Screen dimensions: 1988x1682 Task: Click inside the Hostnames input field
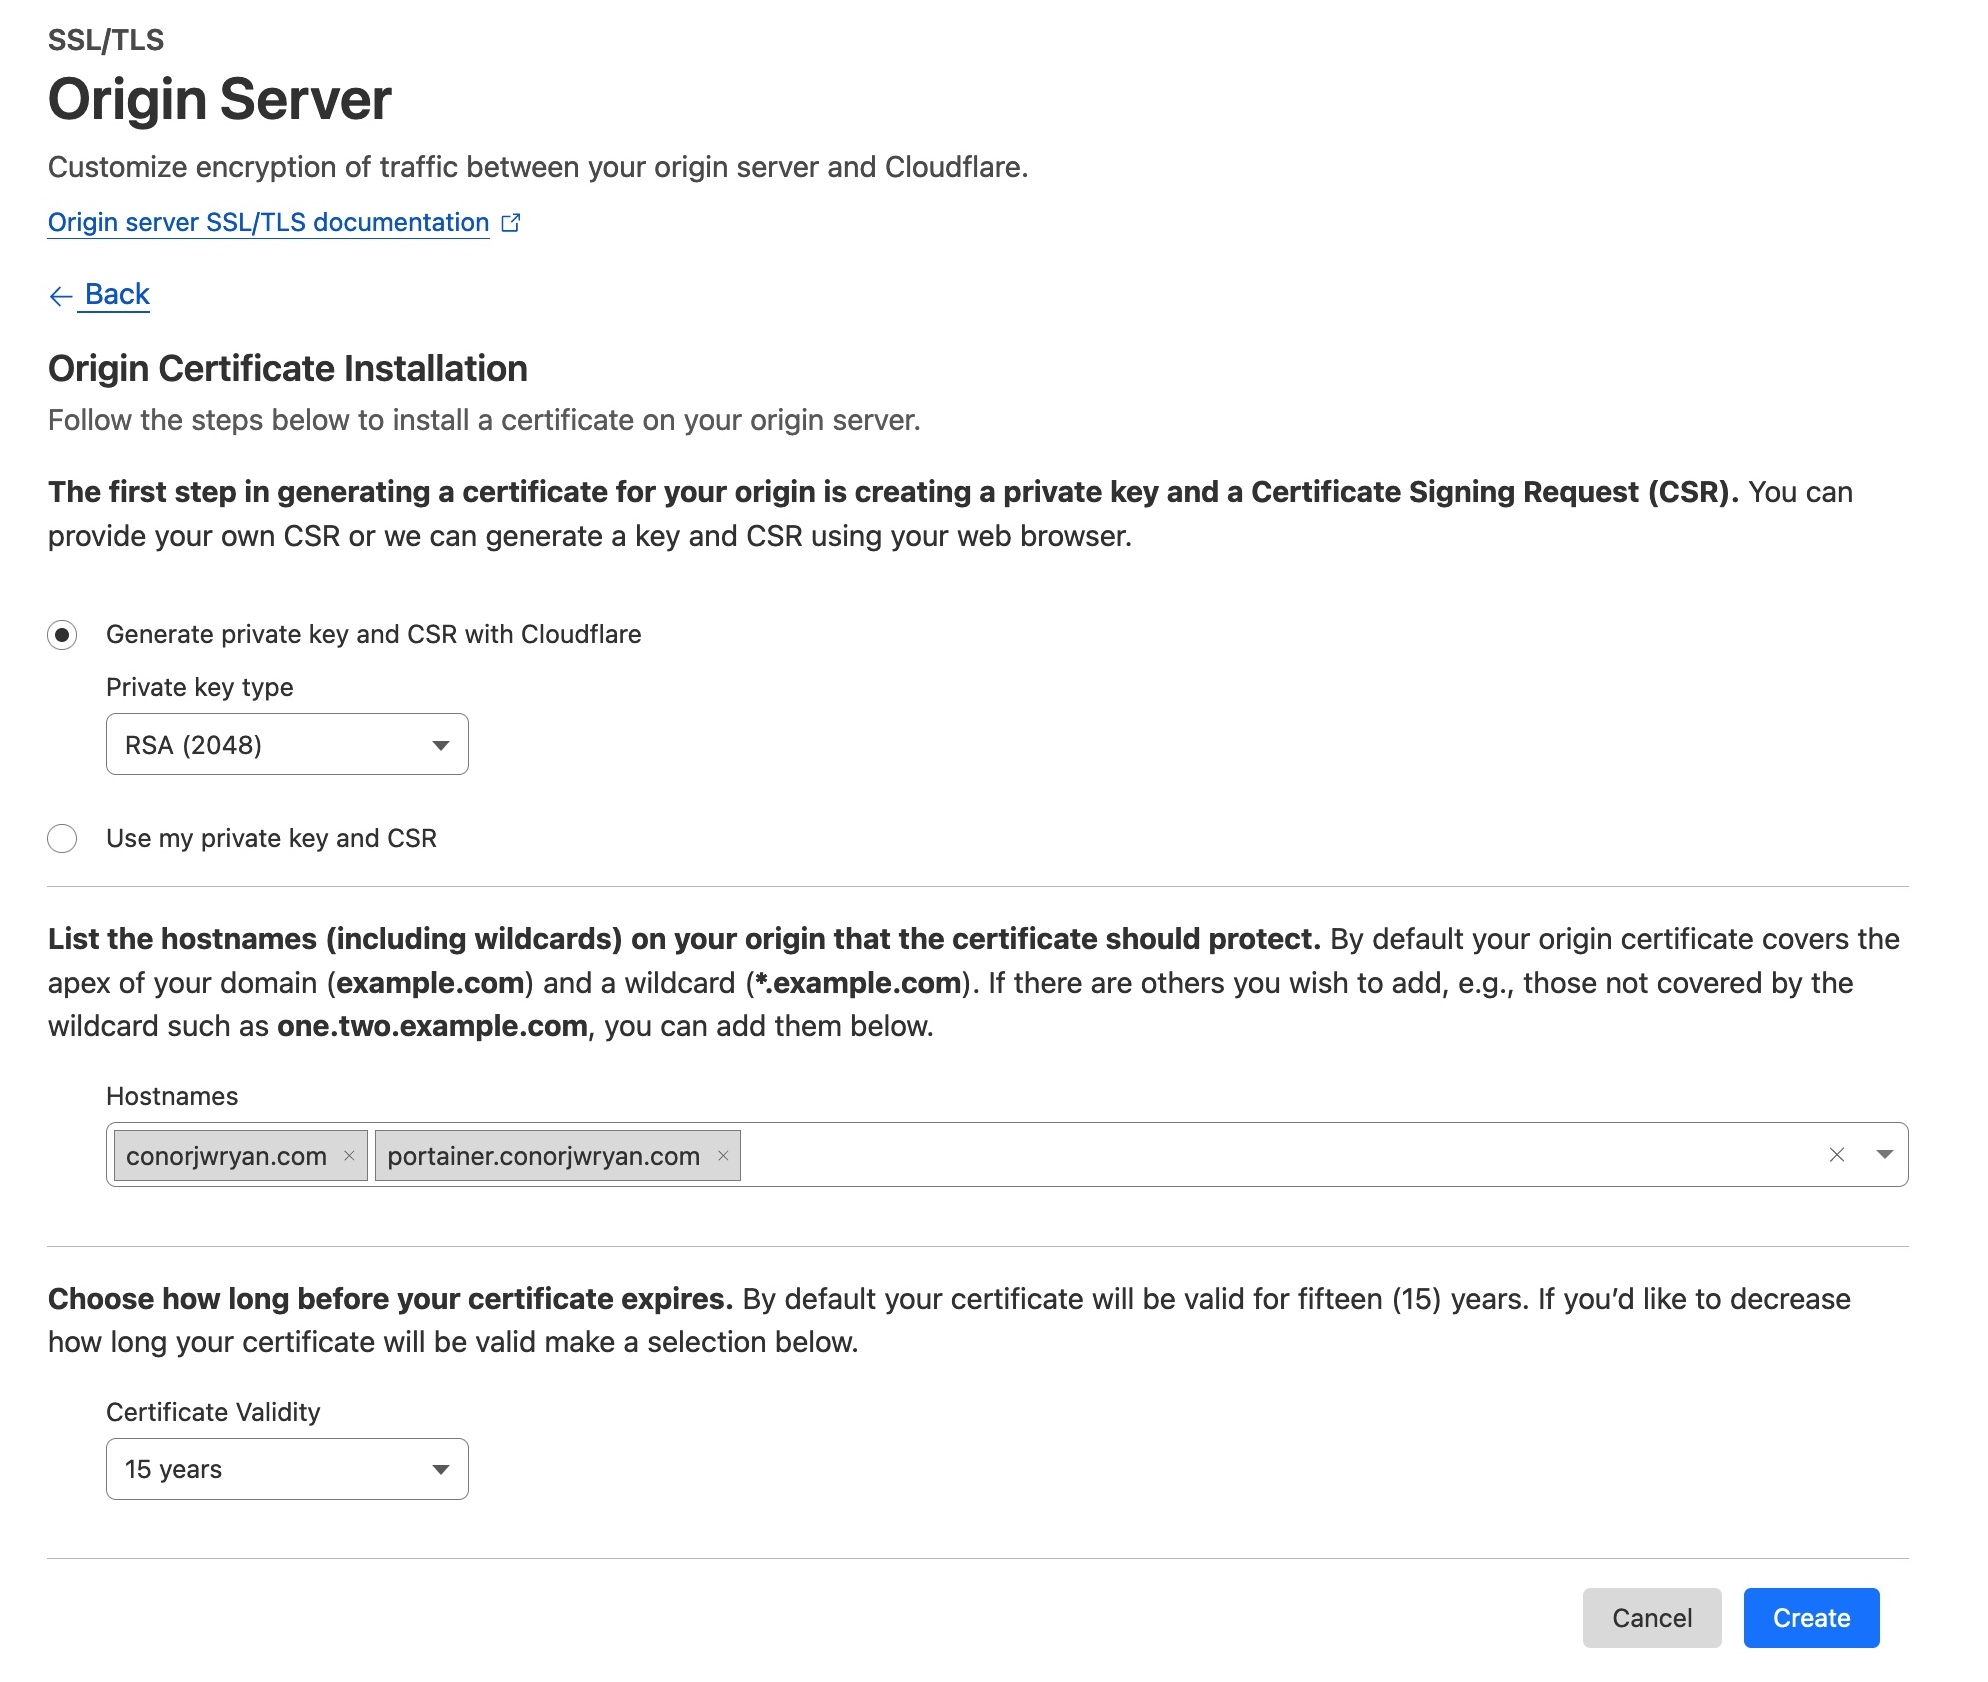tap(1200, 1155)
